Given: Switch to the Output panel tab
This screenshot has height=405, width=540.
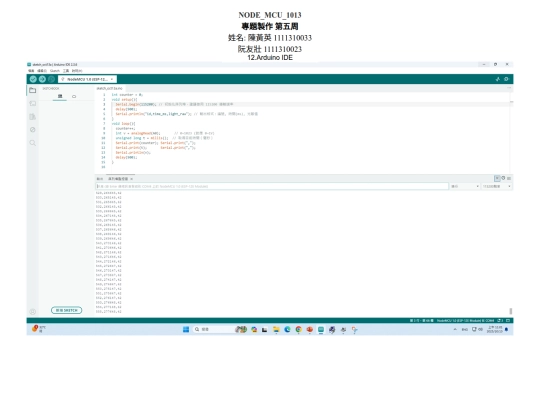Looking at the screenshot, I should 100,179.
